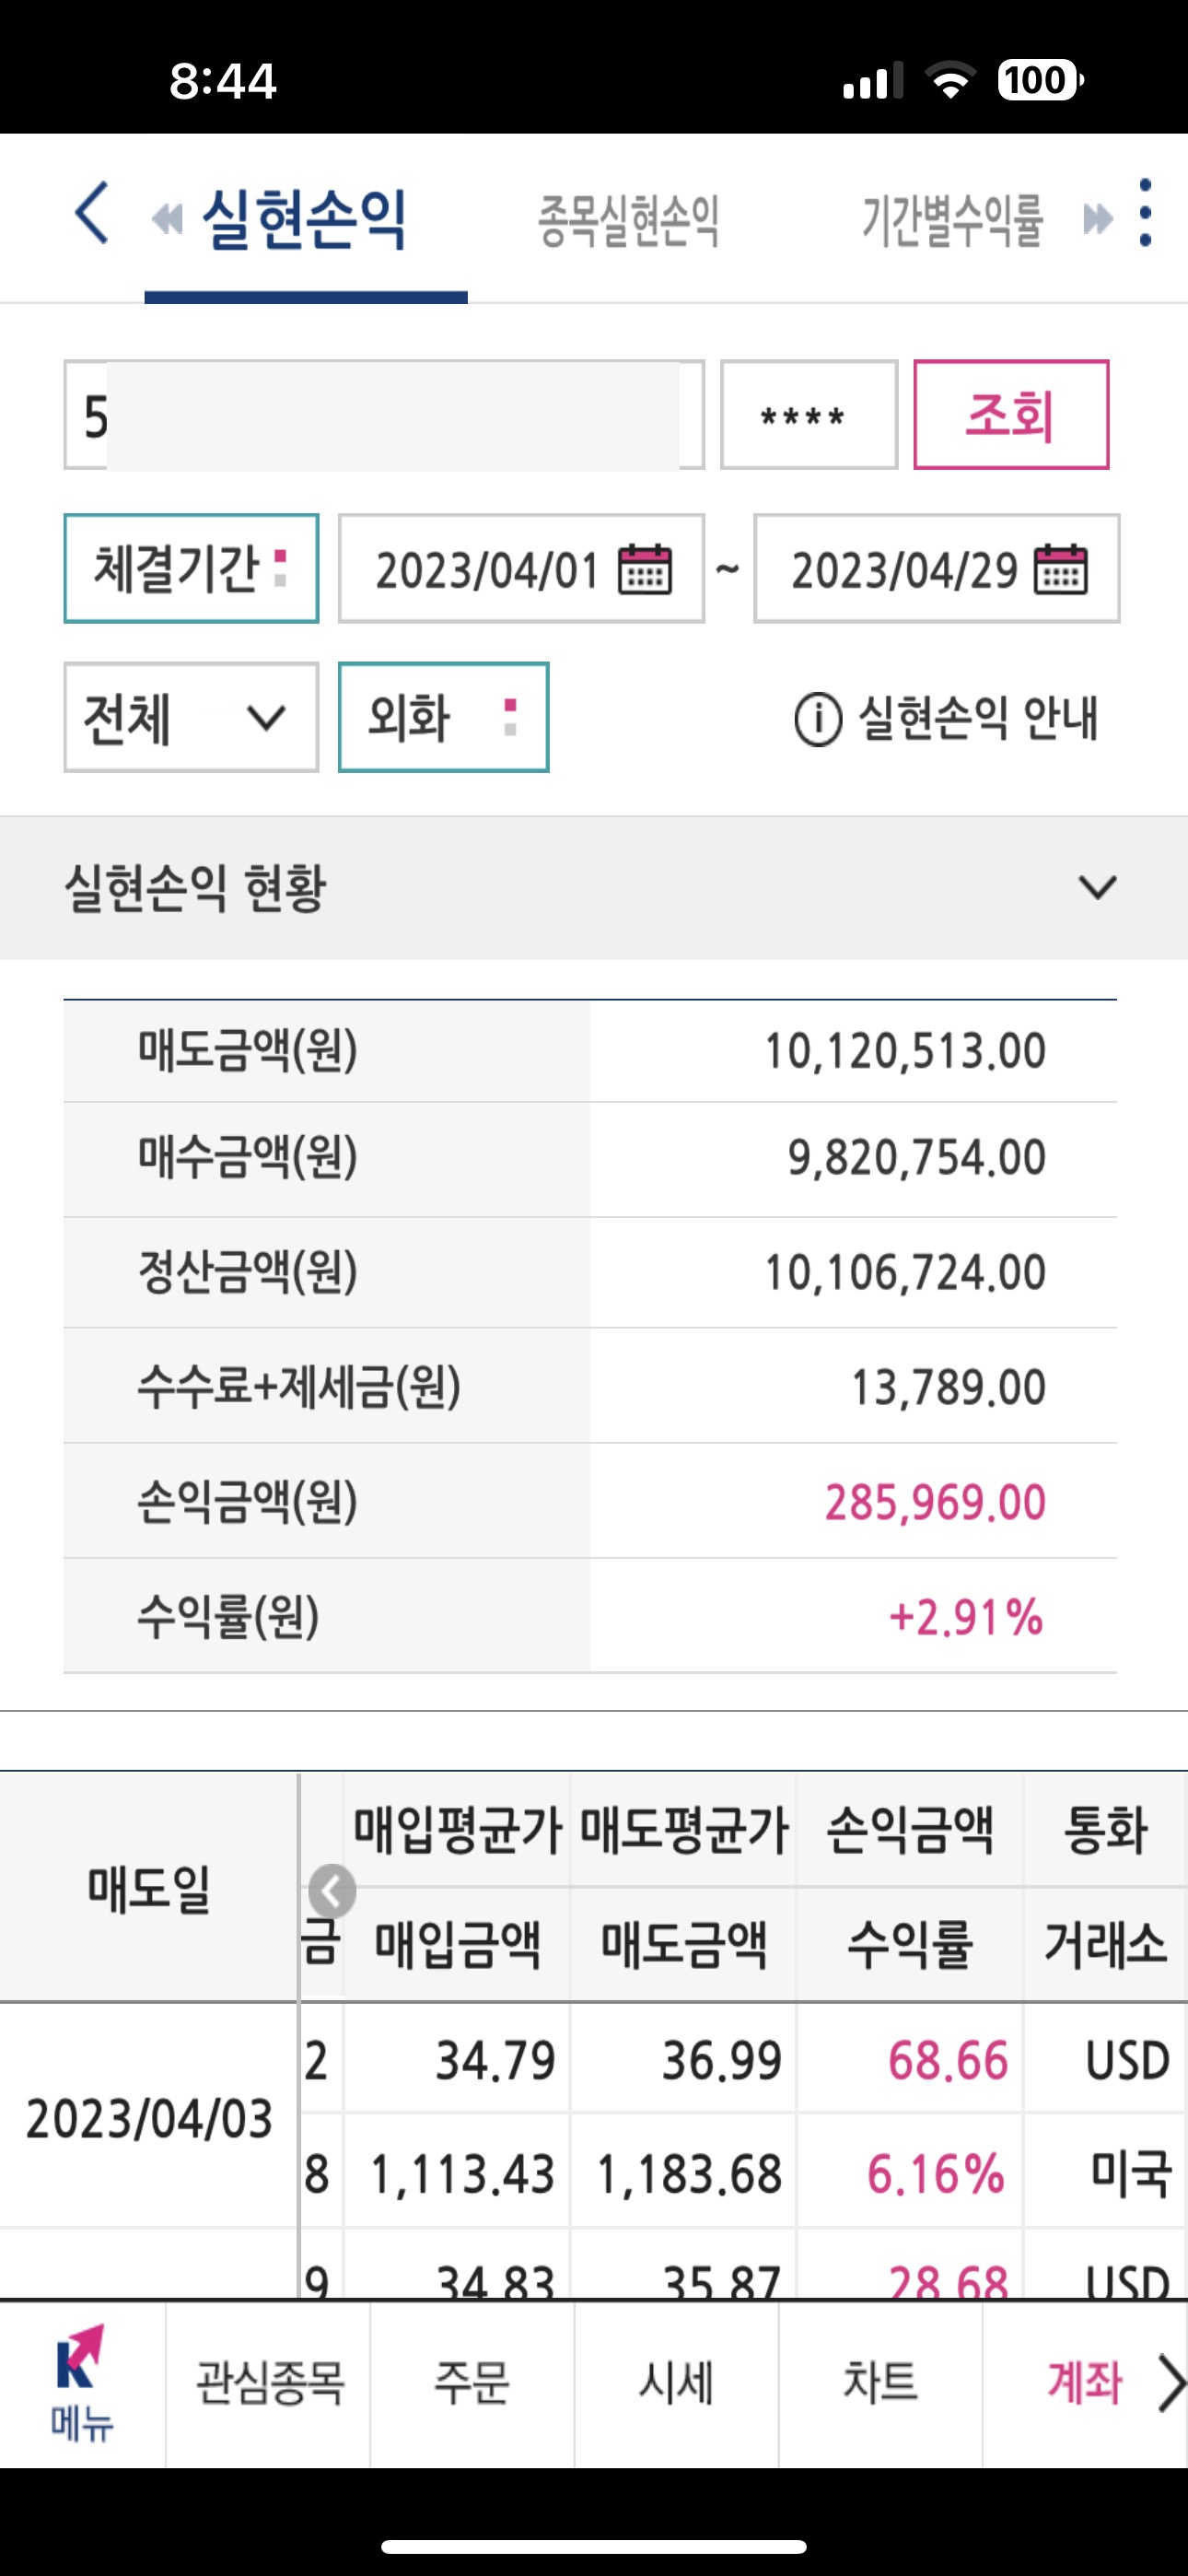
Task: Switch to the 기간별수익률 tab
Action: (953, 220)
